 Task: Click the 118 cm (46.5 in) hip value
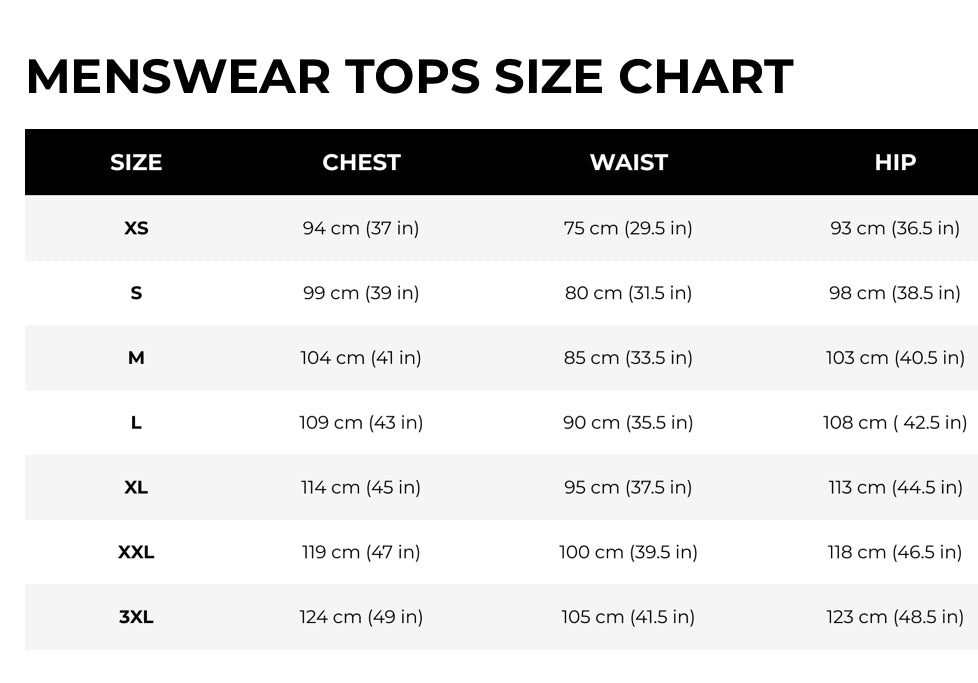point(895,552)
